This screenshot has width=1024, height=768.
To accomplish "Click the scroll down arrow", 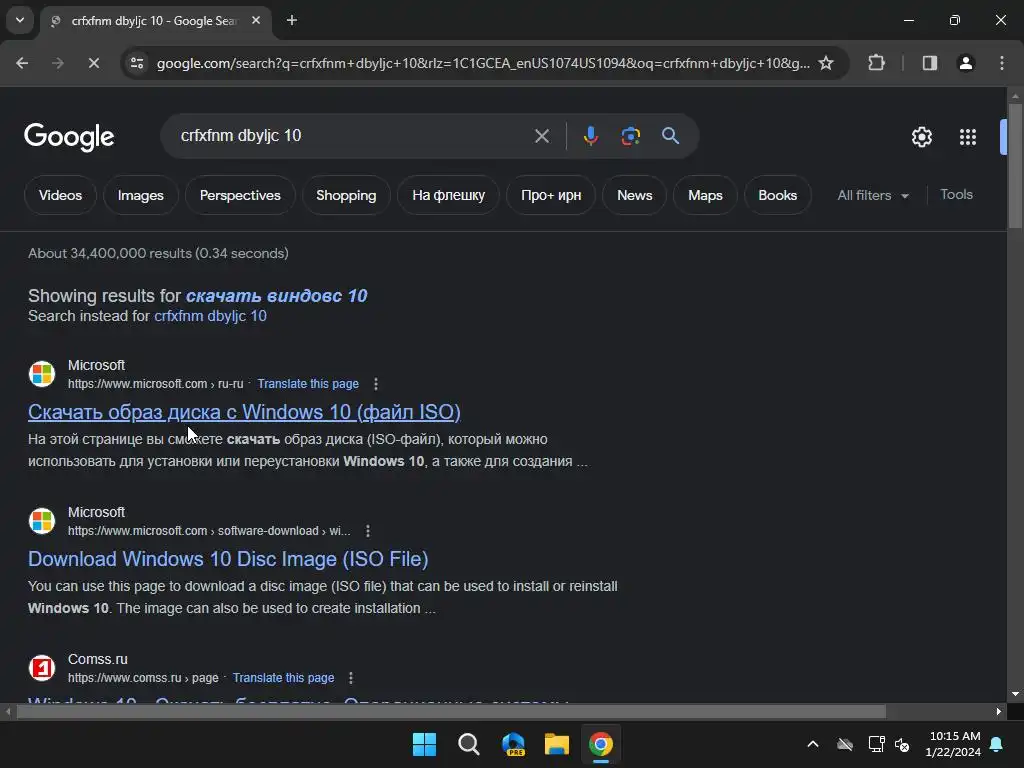I will tap(1015, 694).
